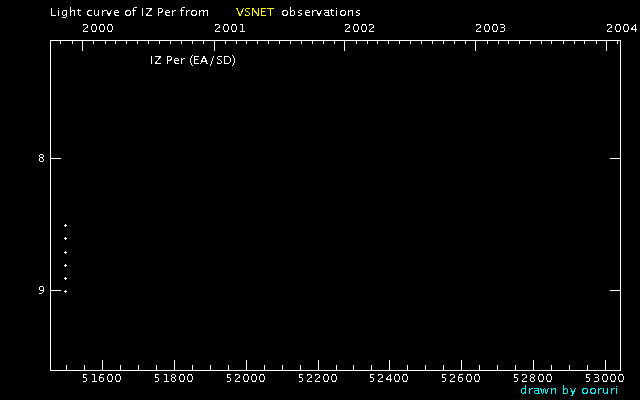The width and height of the screenshot is (640, 400).
Task: Click the magnitude 9 label on left axis
Action: tap(39, 290)
